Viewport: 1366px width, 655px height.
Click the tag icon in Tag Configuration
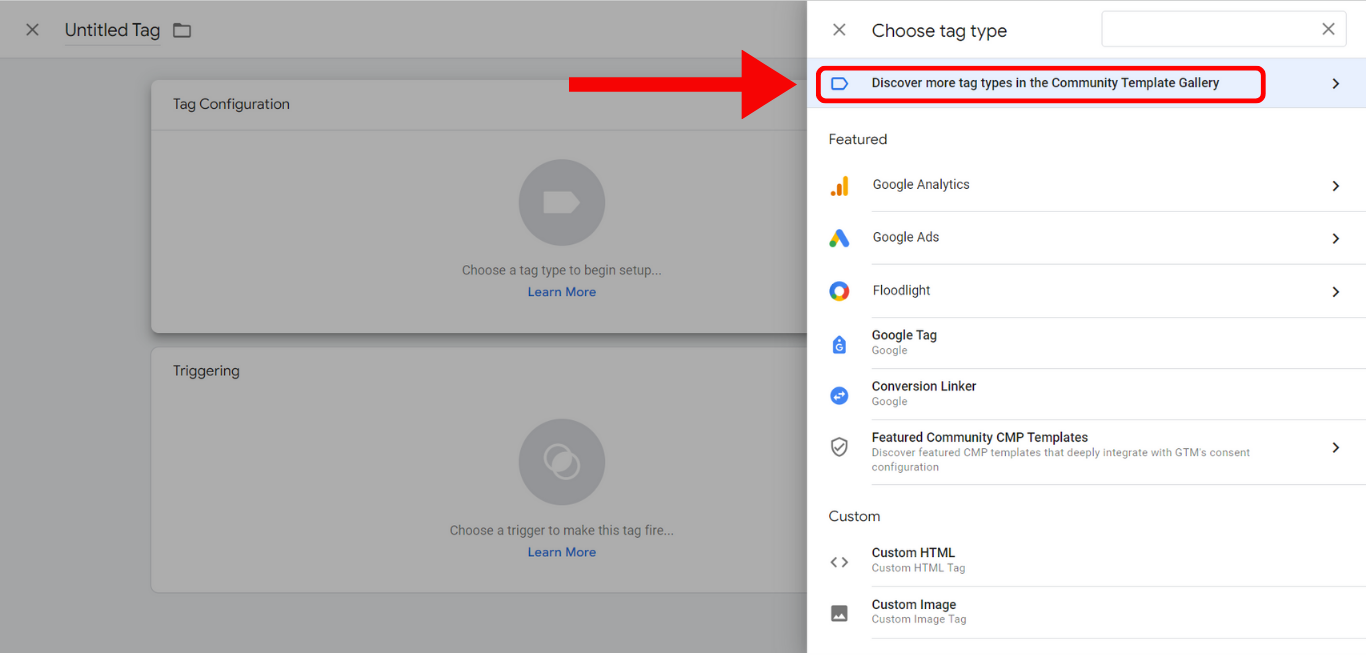tap(562, 203)
